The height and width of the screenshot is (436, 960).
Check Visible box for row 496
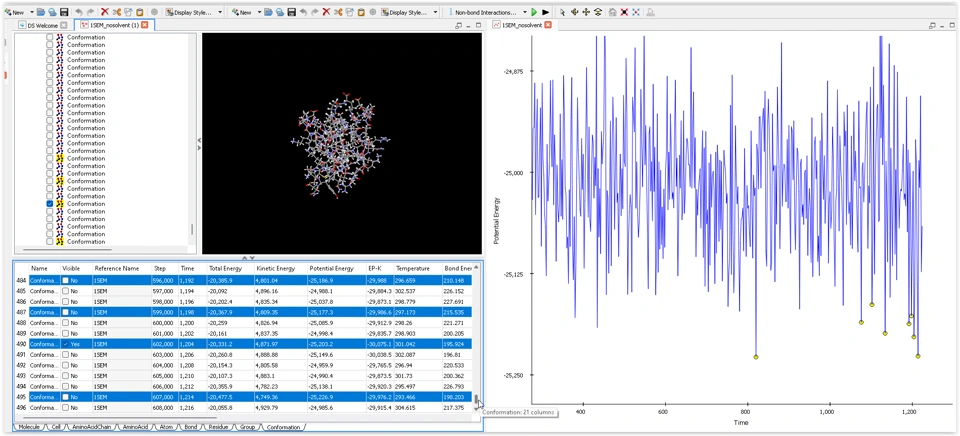(x=66, y=407)
